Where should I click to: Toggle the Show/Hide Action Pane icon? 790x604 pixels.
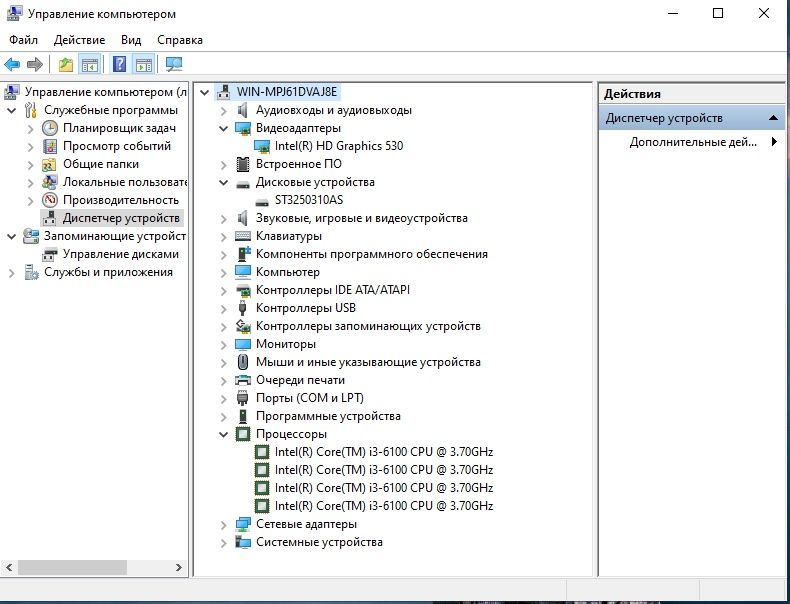point(143,64)
